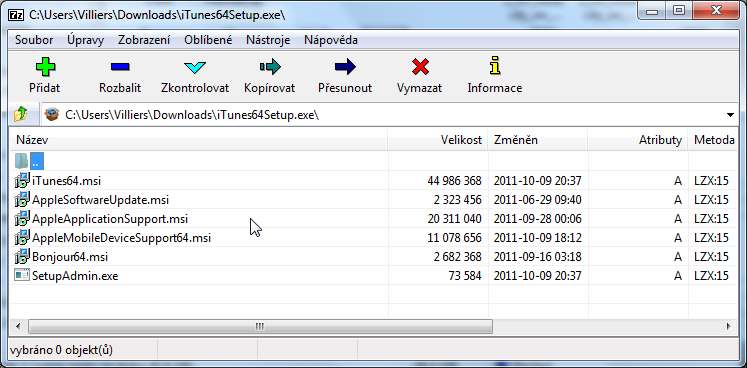Open the yellow Informace icon

click(x=495, y=66)
